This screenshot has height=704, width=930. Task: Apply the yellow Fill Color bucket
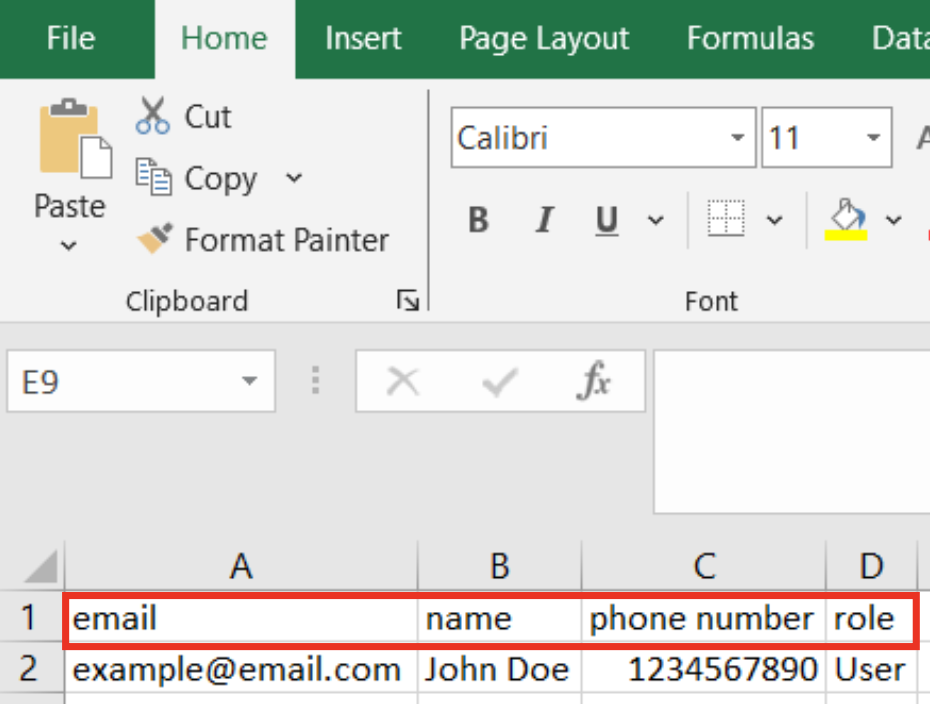[846, 219]
